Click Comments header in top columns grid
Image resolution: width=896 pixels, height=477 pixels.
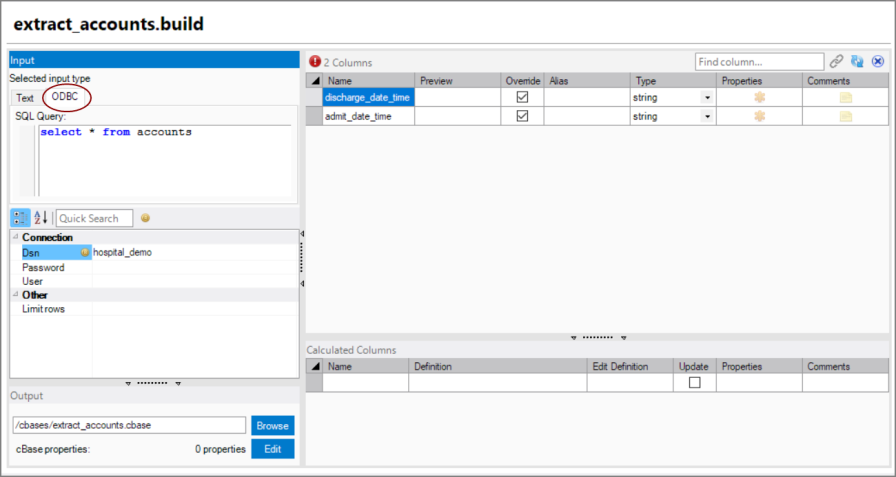[x=846, y=81]
